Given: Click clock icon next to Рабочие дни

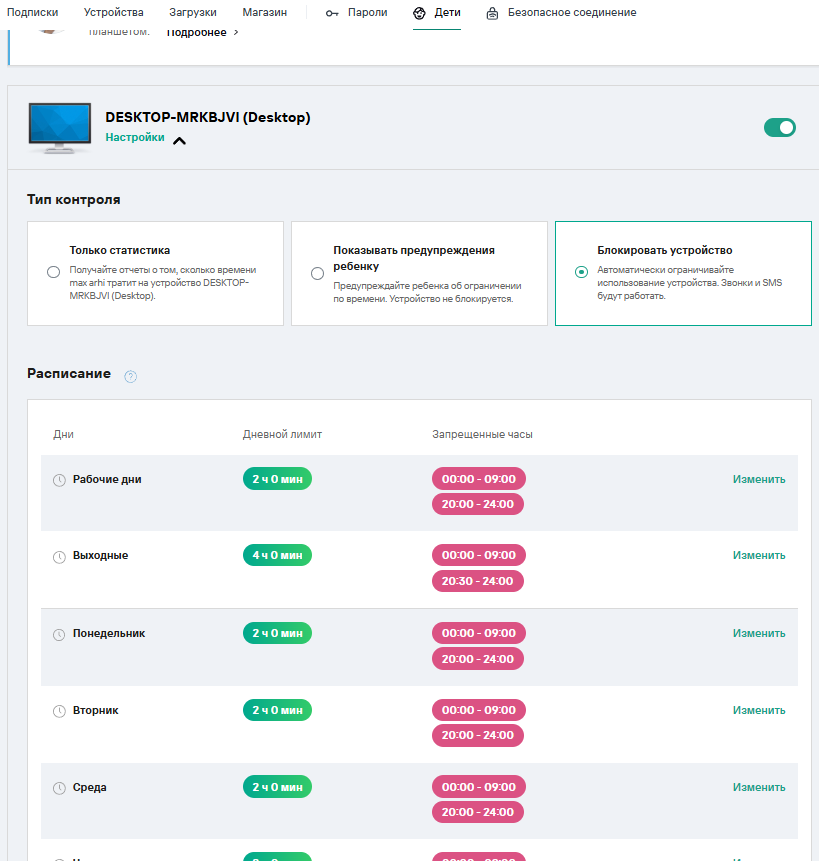Looking at the screenshot, I should point(59,480).
